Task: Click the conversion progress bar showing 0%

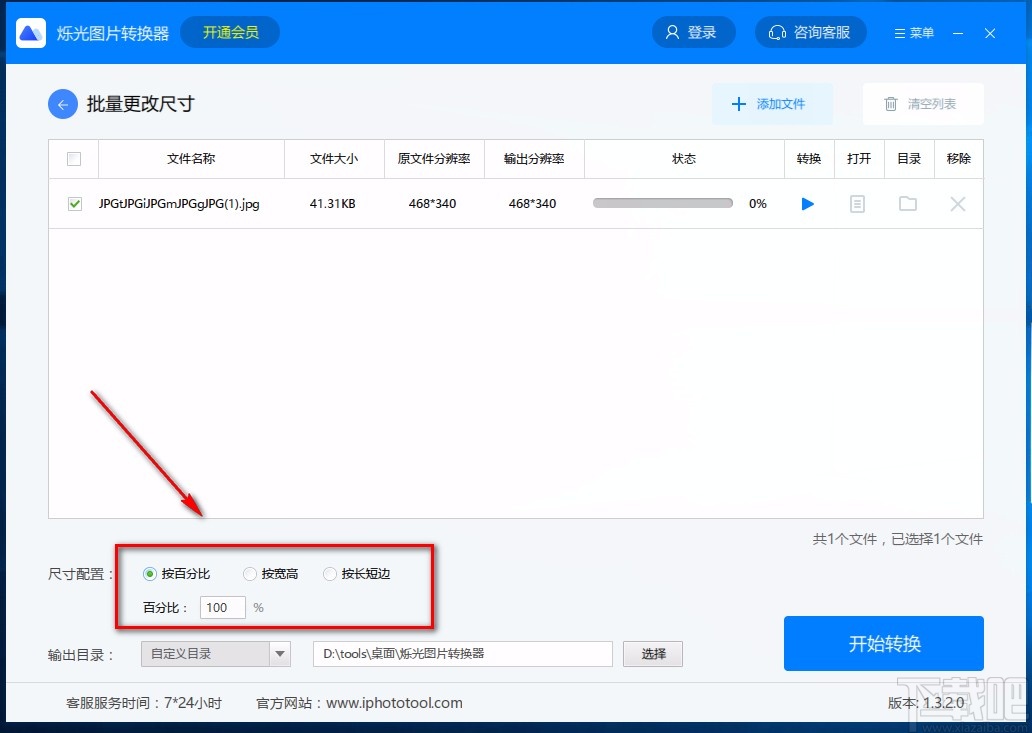Action: [662, 203]
